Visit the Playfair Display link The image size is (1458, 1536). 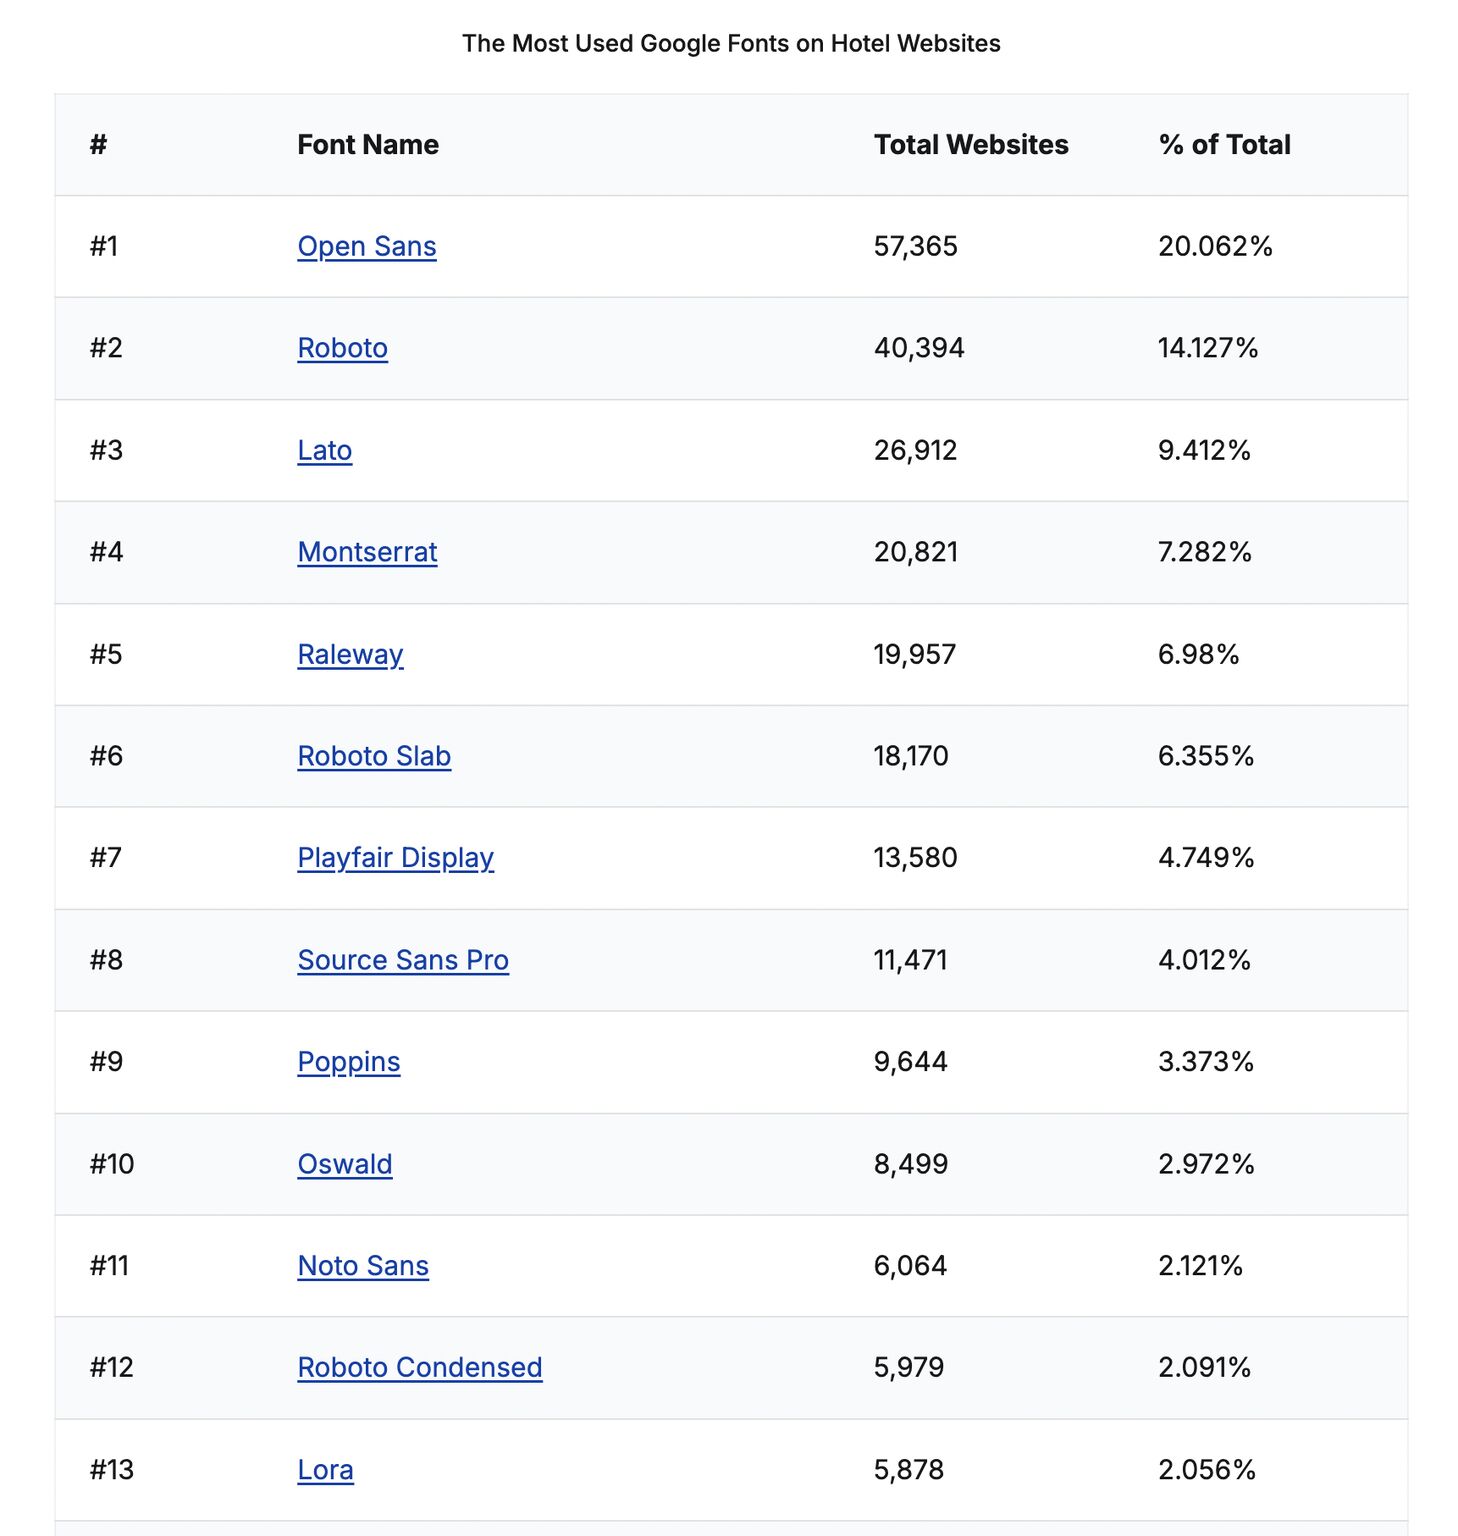(396, 858)
